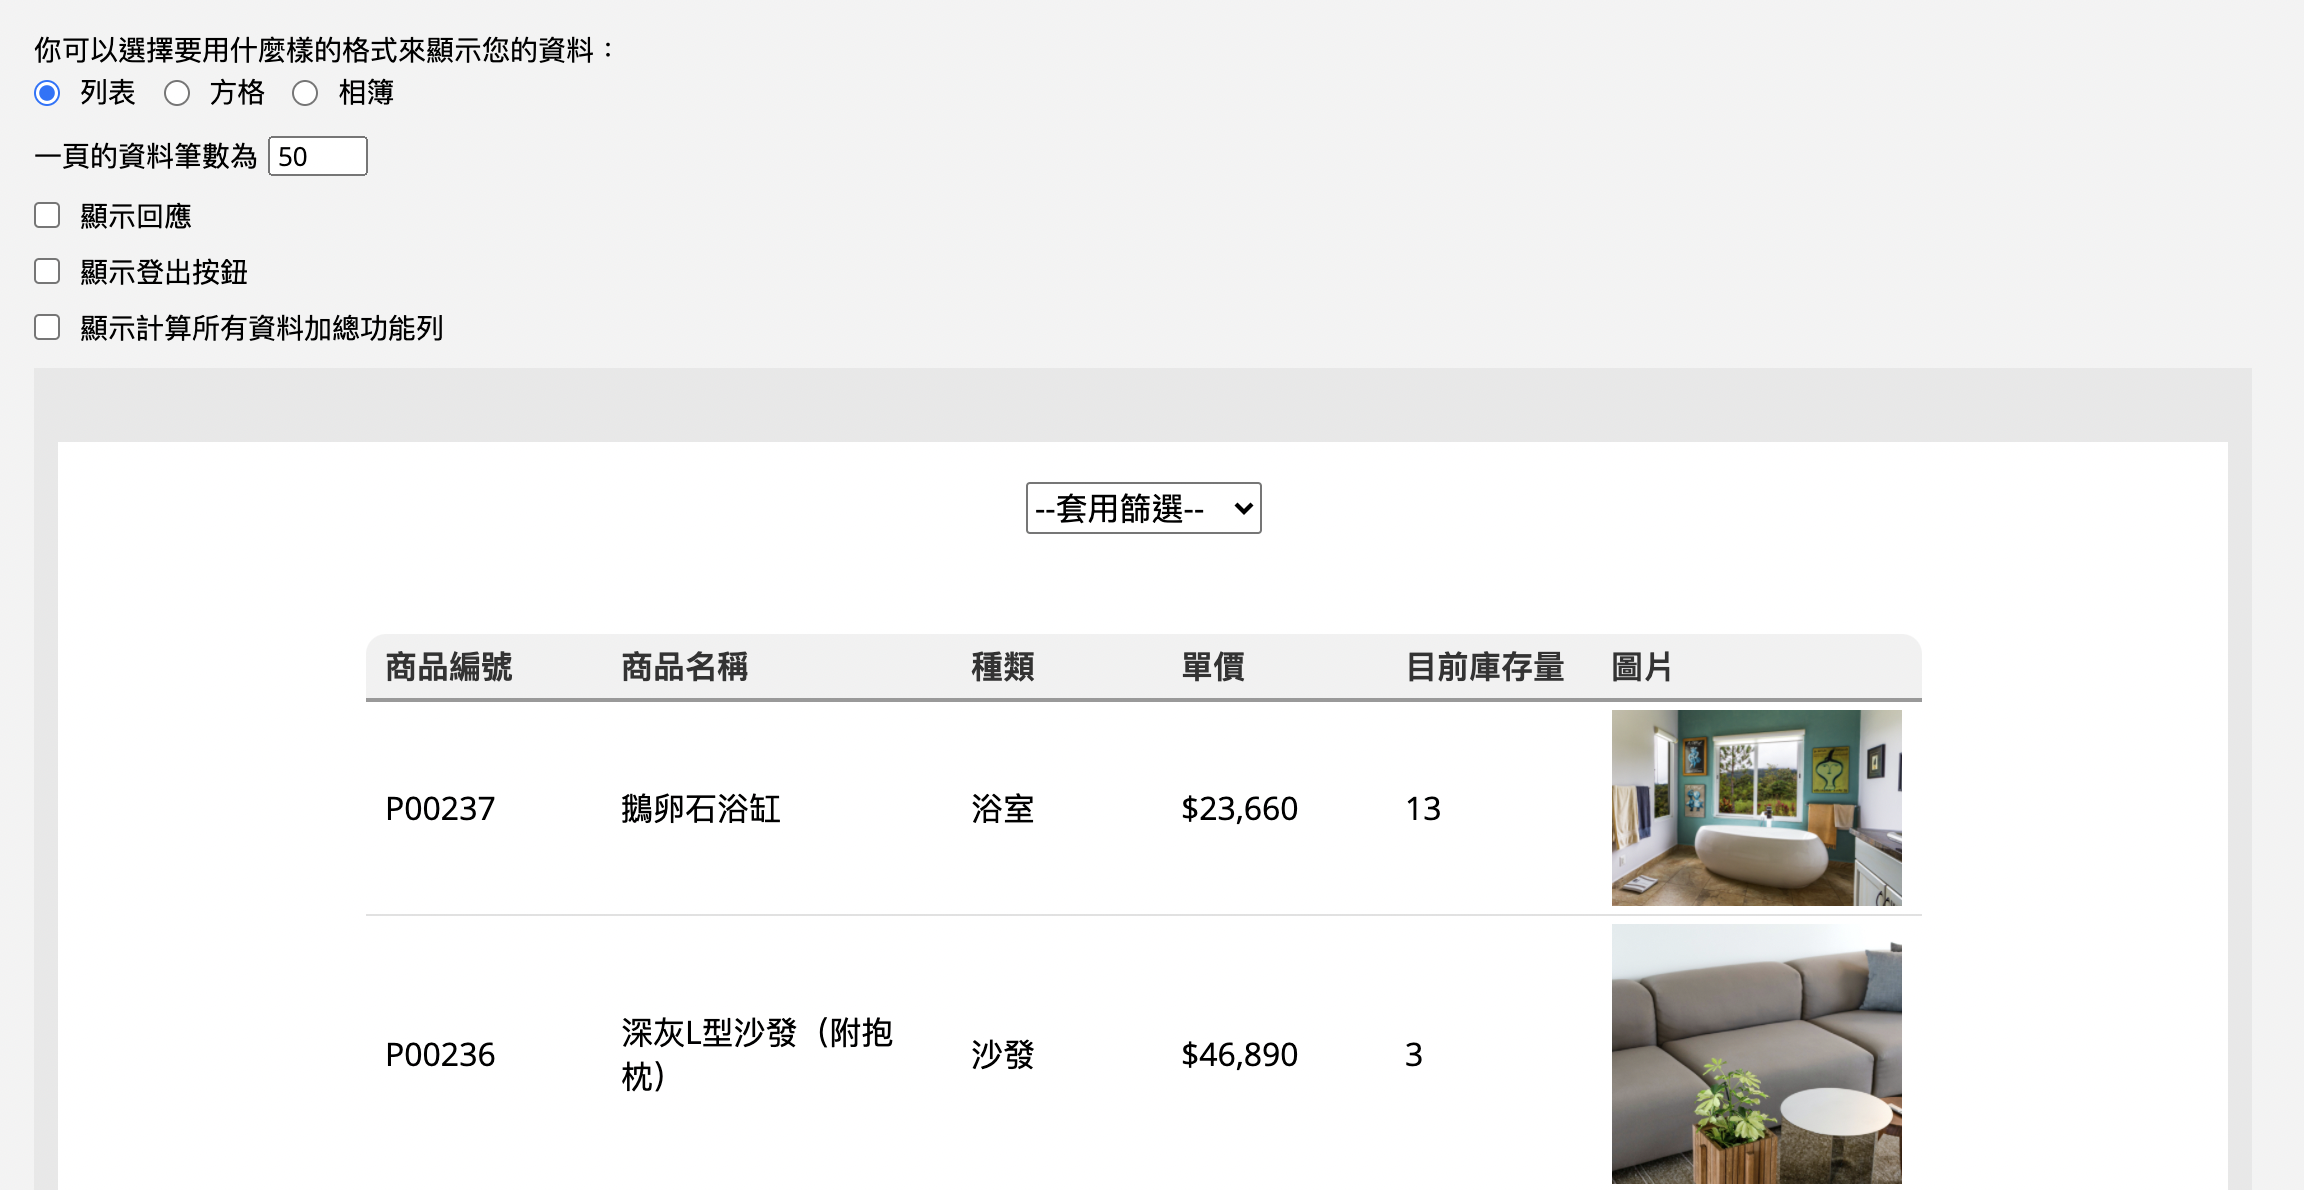
Task: Click the records per page input field
Action: coord(317,156)
